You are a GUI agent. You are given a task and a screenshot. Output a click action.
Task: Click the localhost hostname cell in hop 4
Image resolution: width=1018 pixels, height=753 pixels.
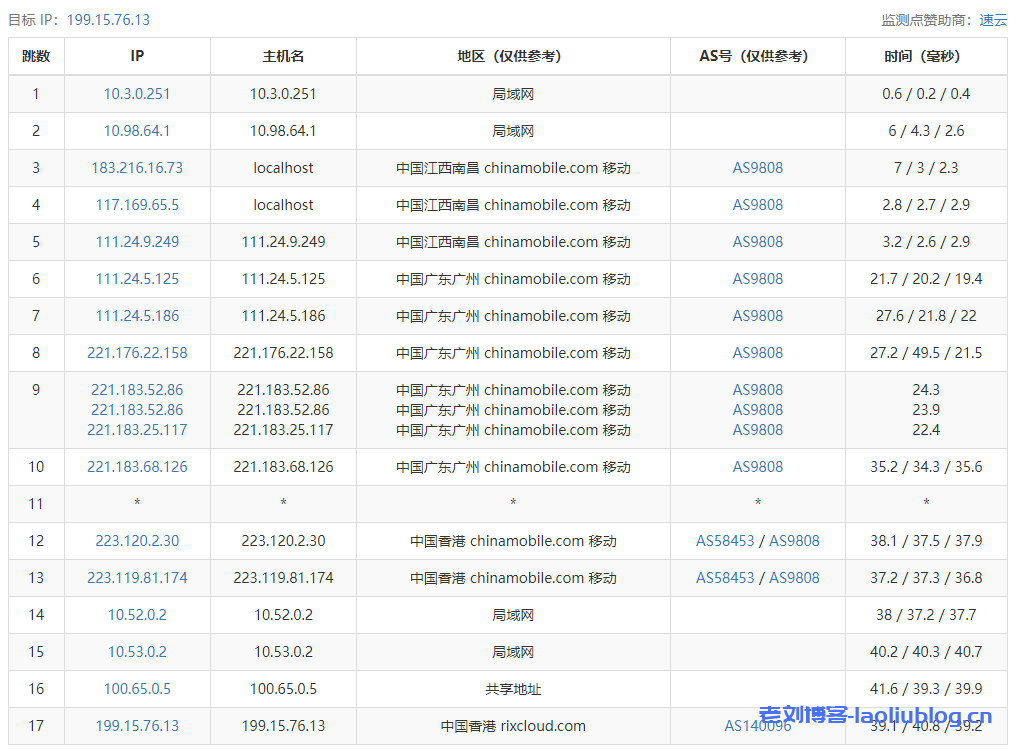tap(283, 205)
